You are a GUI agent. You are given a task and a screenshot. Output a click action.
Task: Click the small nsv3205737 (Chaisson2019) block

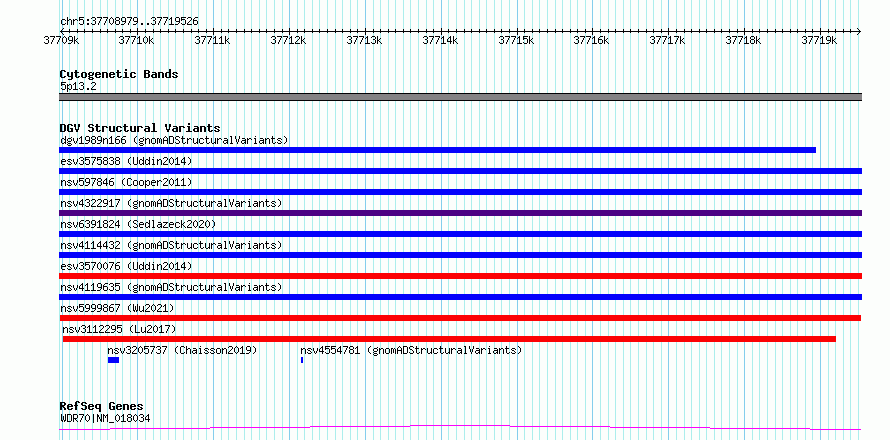[x=113, y=360]
